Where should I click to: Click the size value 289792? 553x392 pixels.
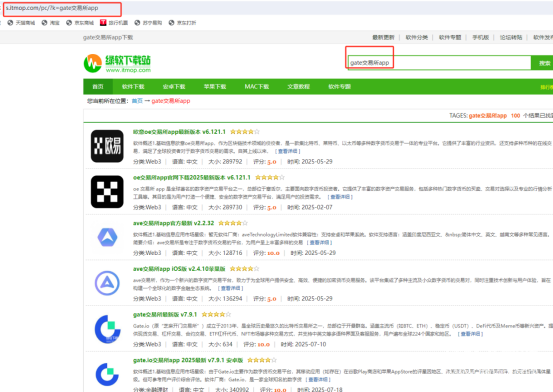pos(233,162)
